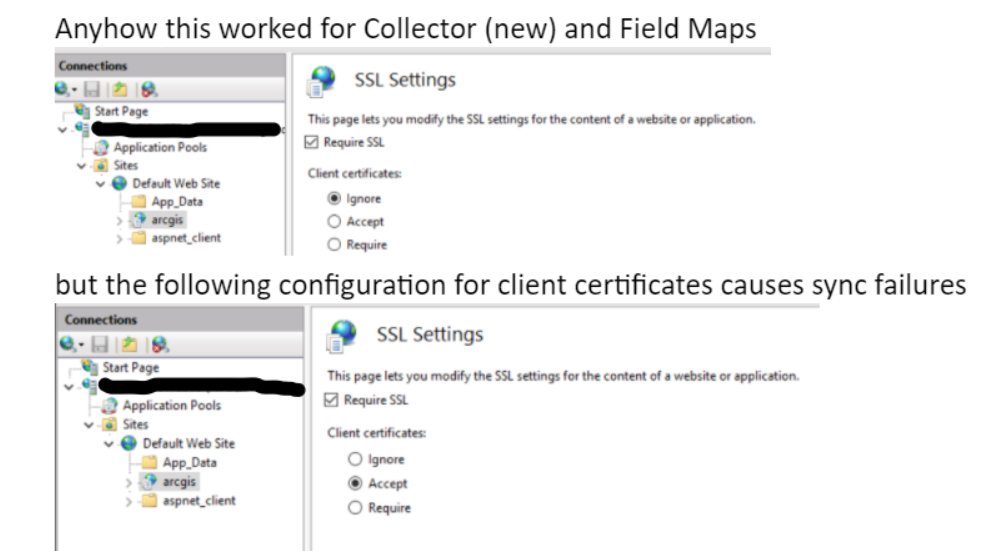Viewport: 986px width, 551px height.
Task: Select Accept radio in lower Client certificates
Action: tap(355, 483)
